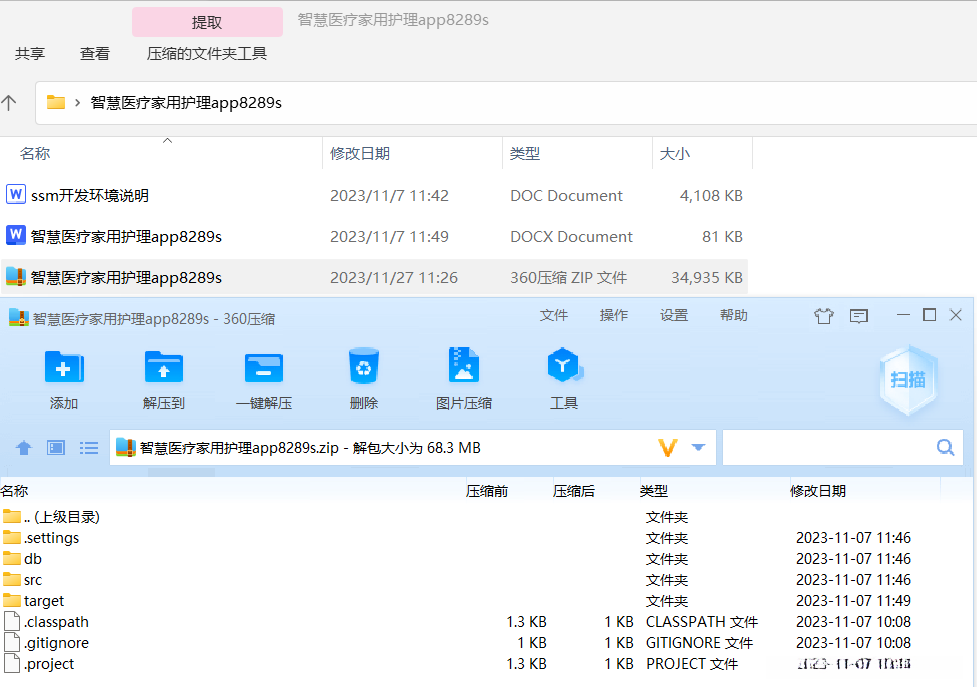Image resolution: width=977 pixels, height=687 pixels.
Task: Click the 一键解压 one-click extract icon
Action: click(x=264, y=367)
